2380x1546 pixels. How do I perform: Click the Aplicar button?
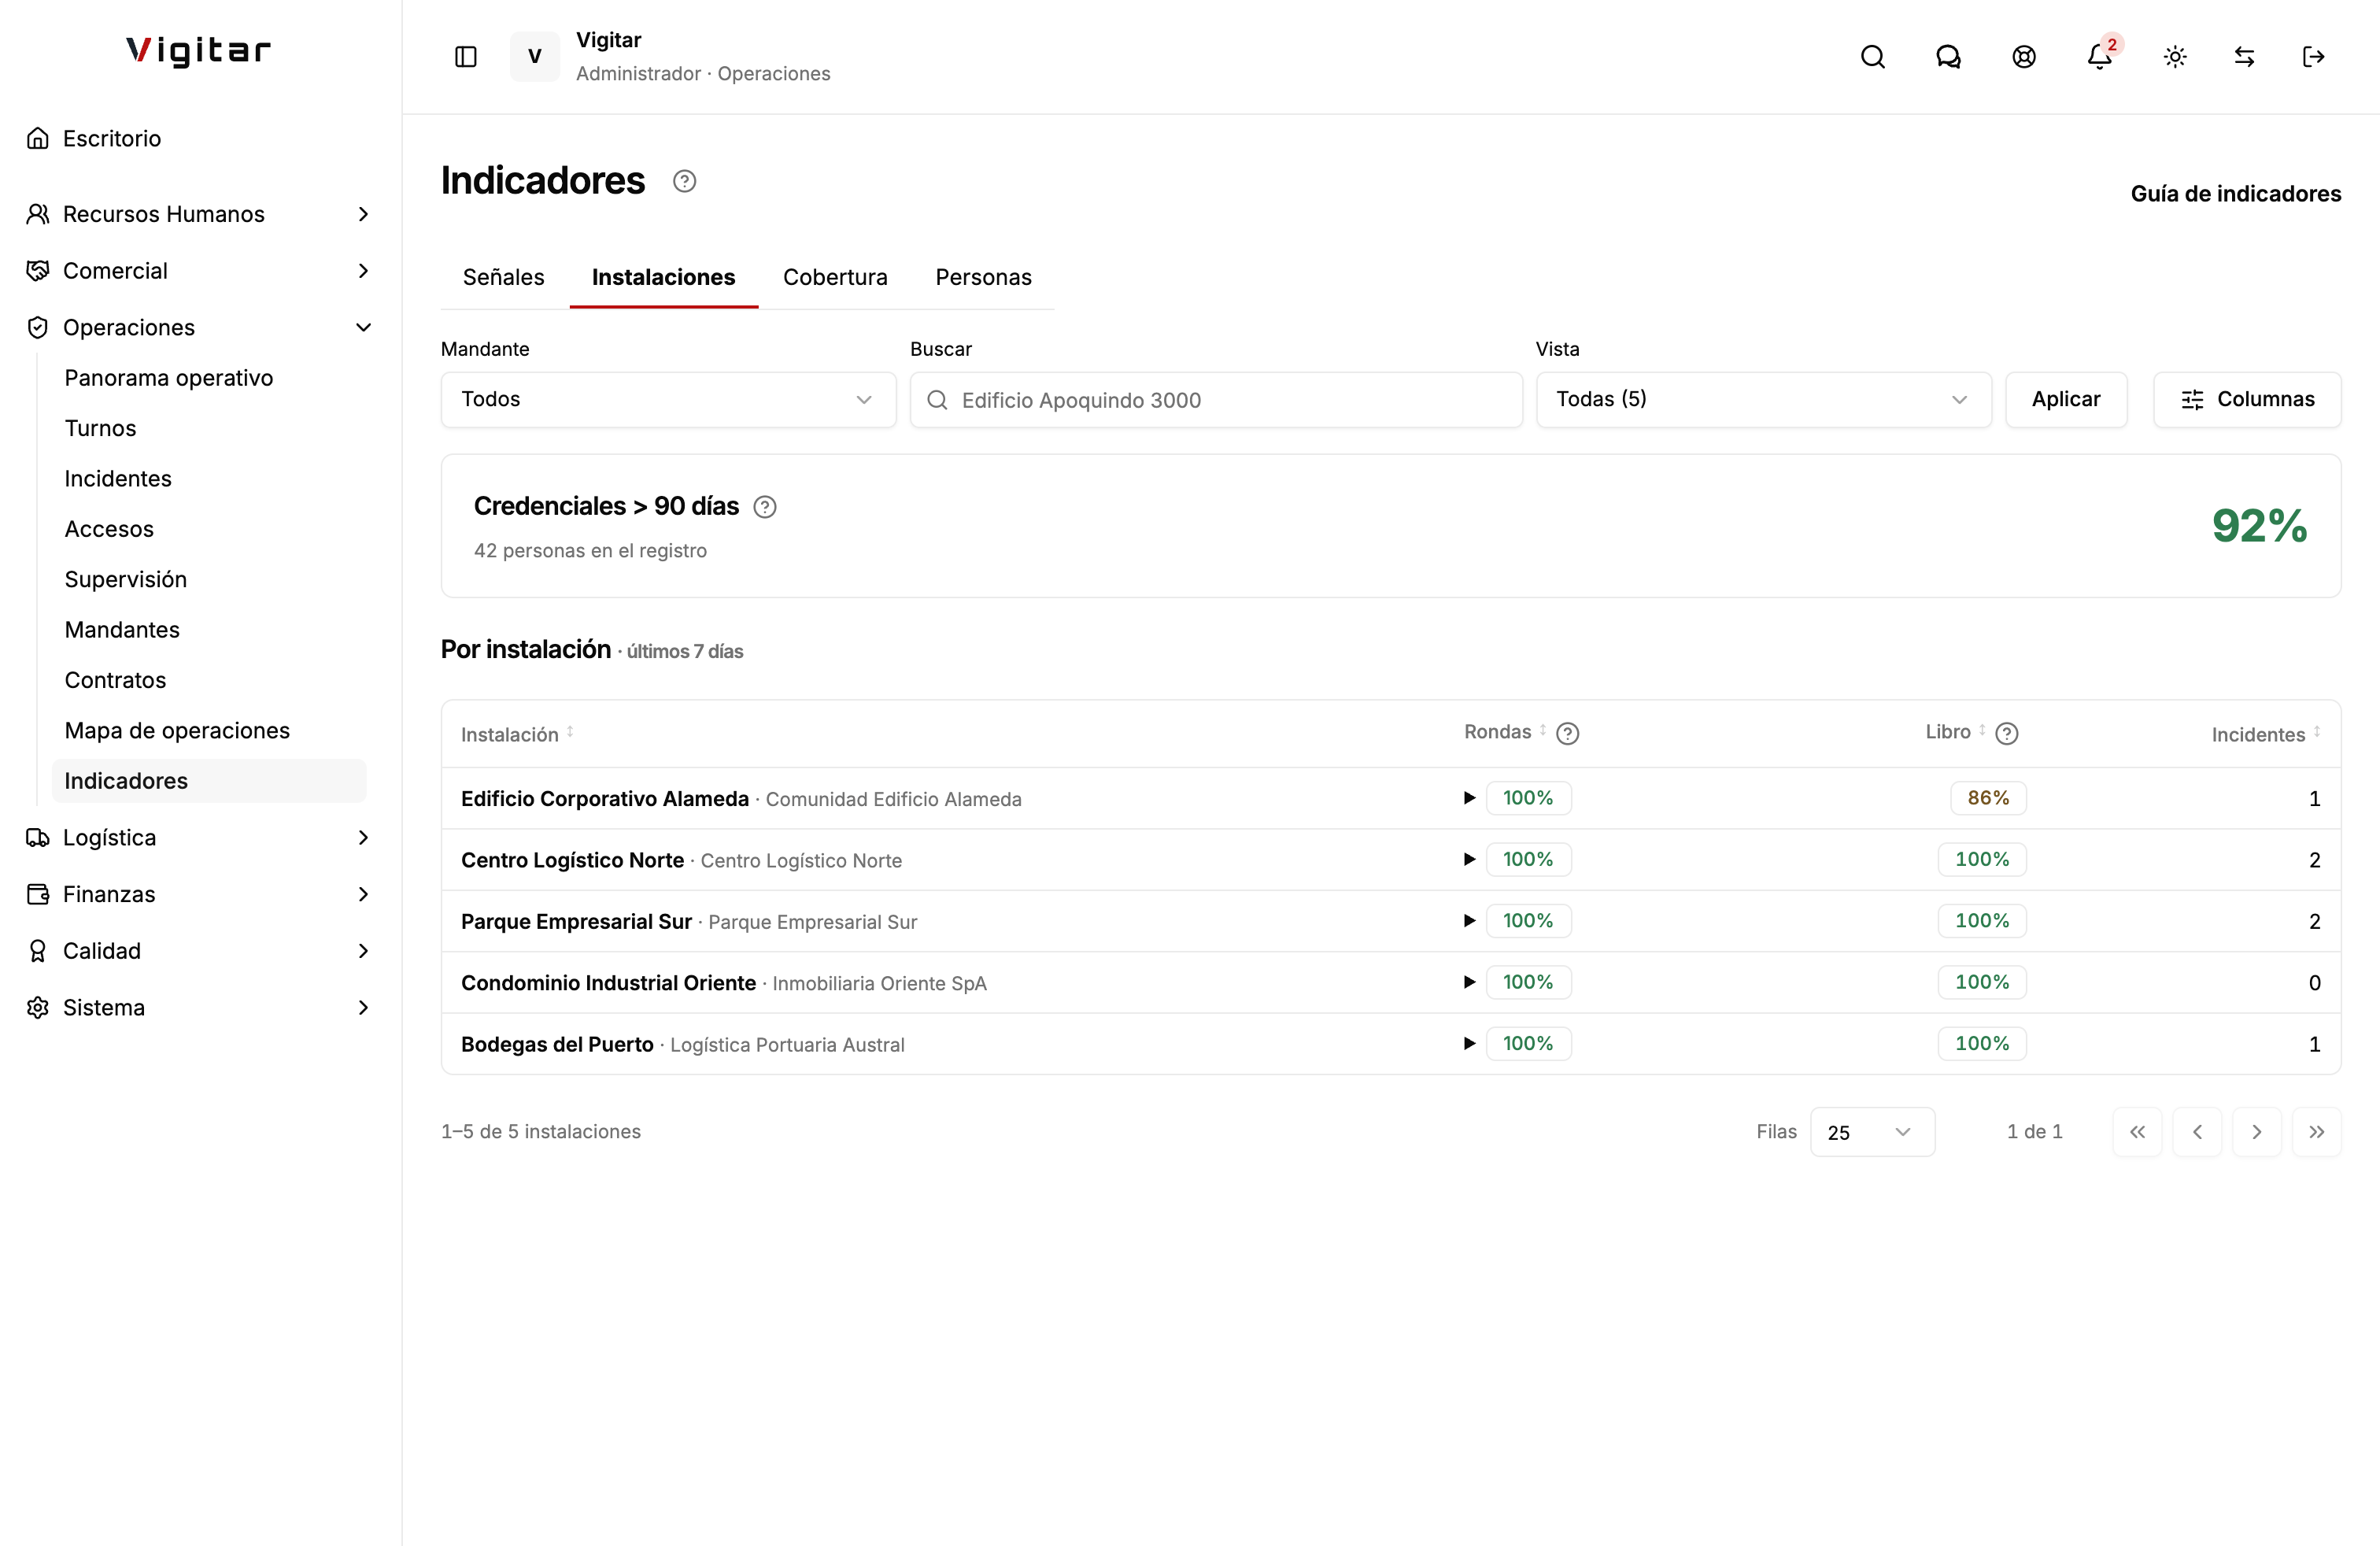click(2066, 400)
